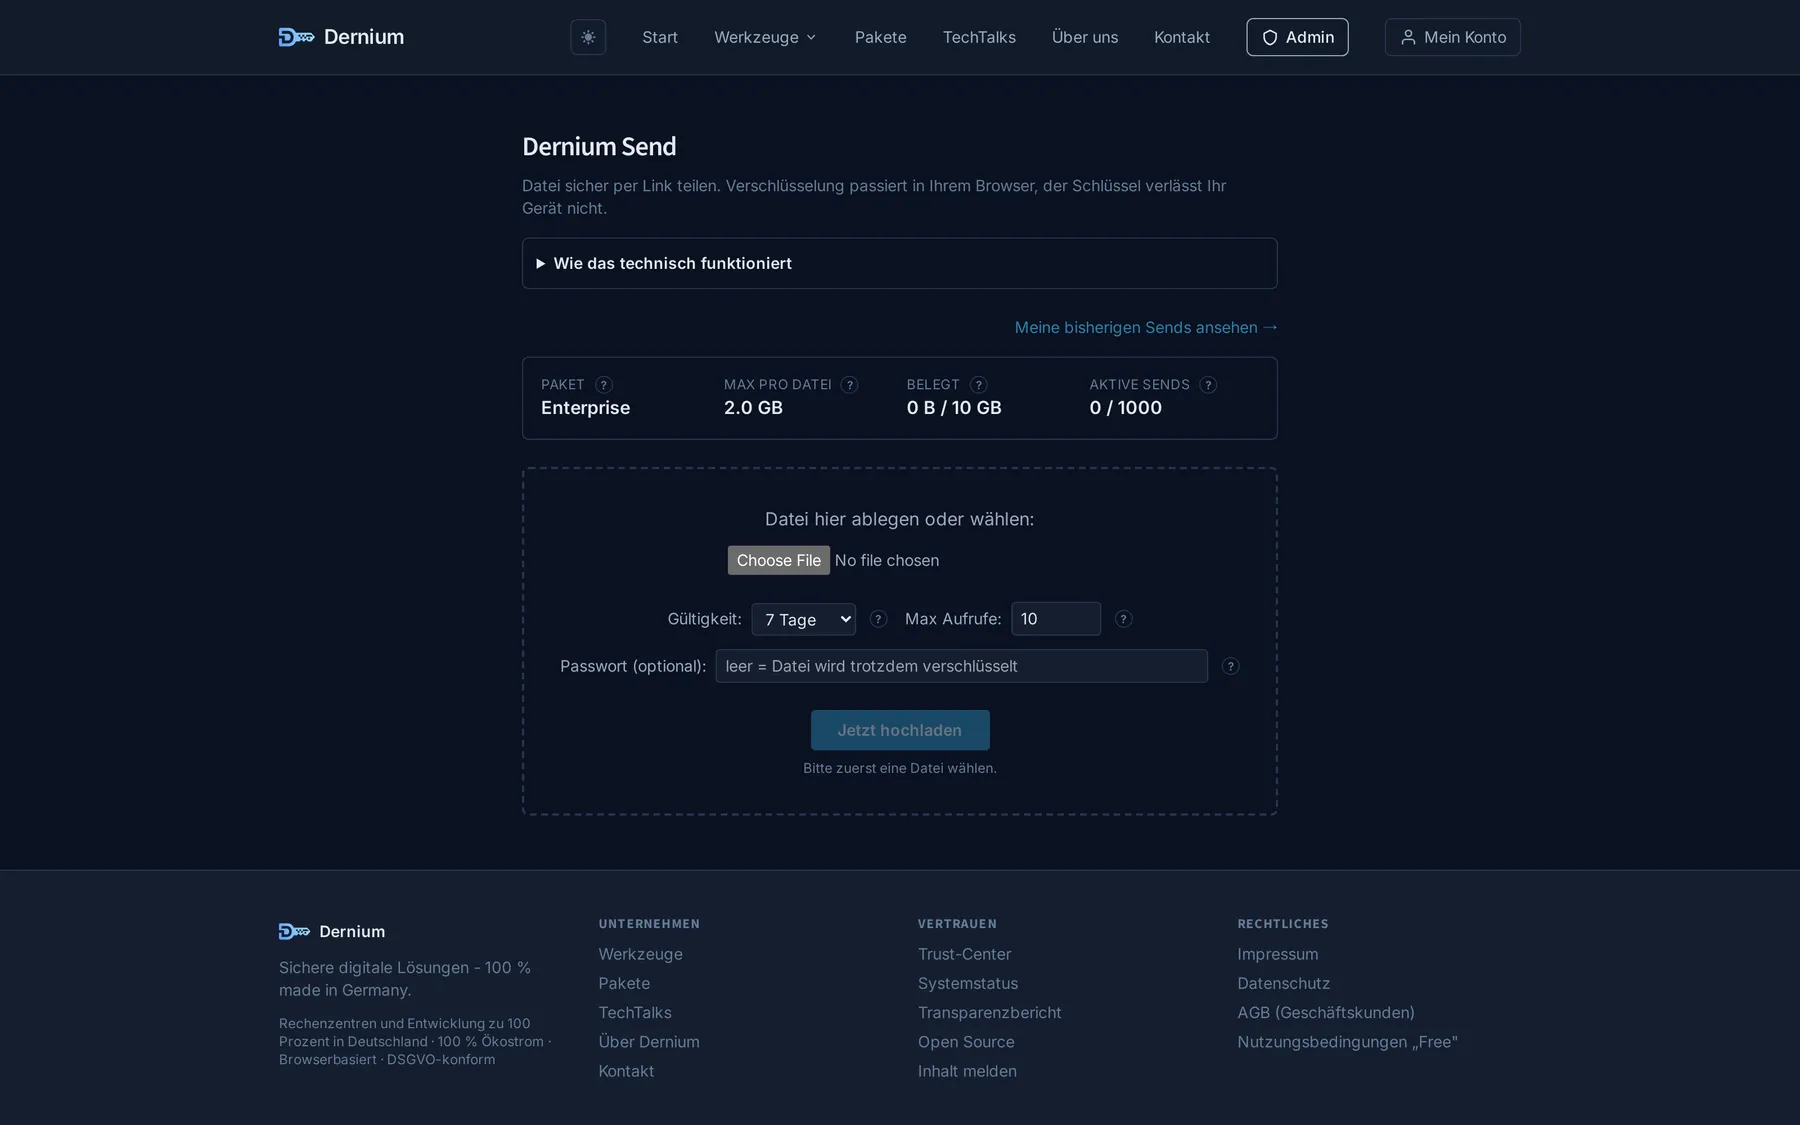Click the 'Enterprise' package value
The width and height of the screenshot is (1800, 1125).
(585, 408)
